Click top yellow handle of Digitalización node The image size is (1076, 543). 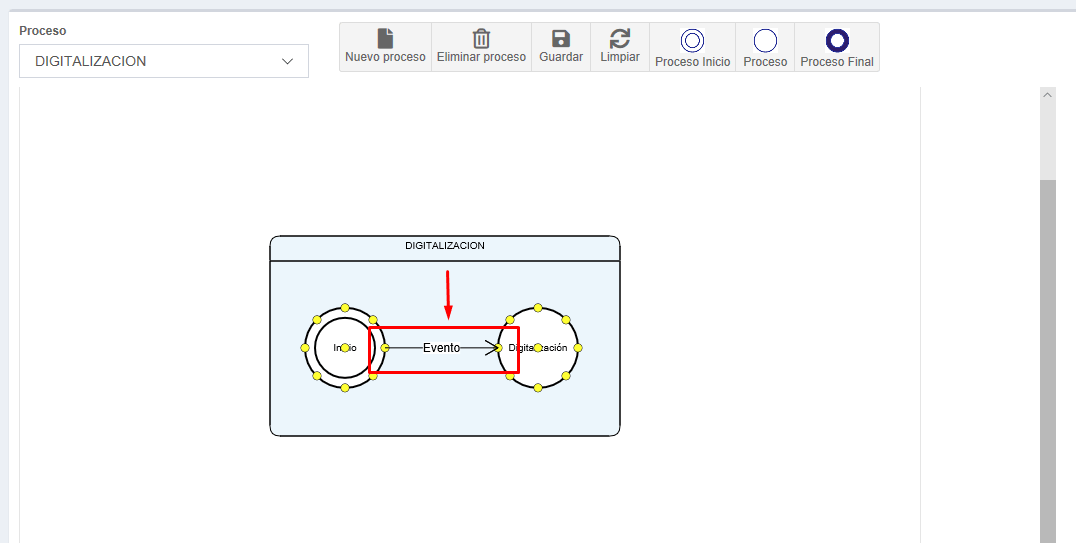538,308
